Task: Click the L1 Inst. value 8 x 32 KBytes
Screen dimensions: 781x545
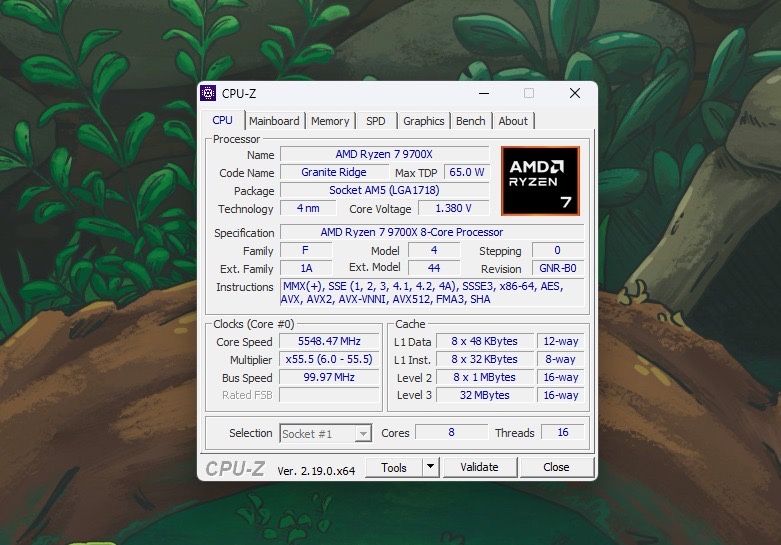Action: [x=485, y=359]
